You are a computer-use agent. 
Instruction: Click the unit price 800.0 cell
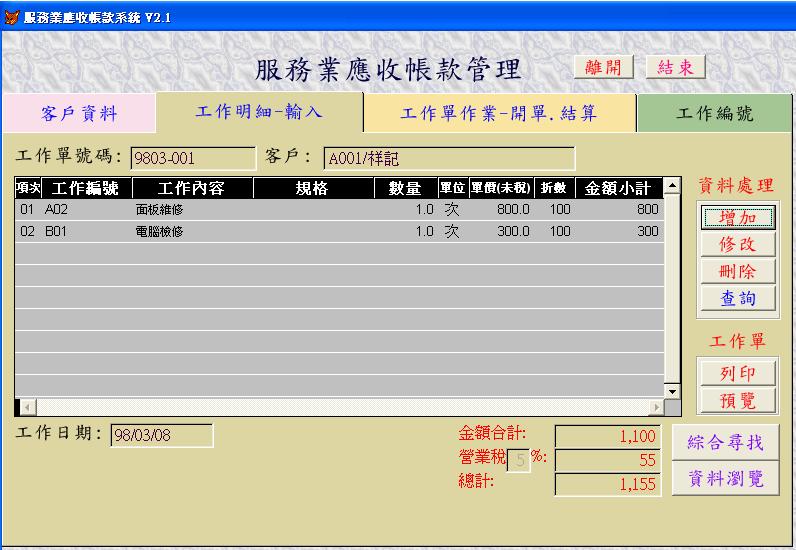point(501,209)
